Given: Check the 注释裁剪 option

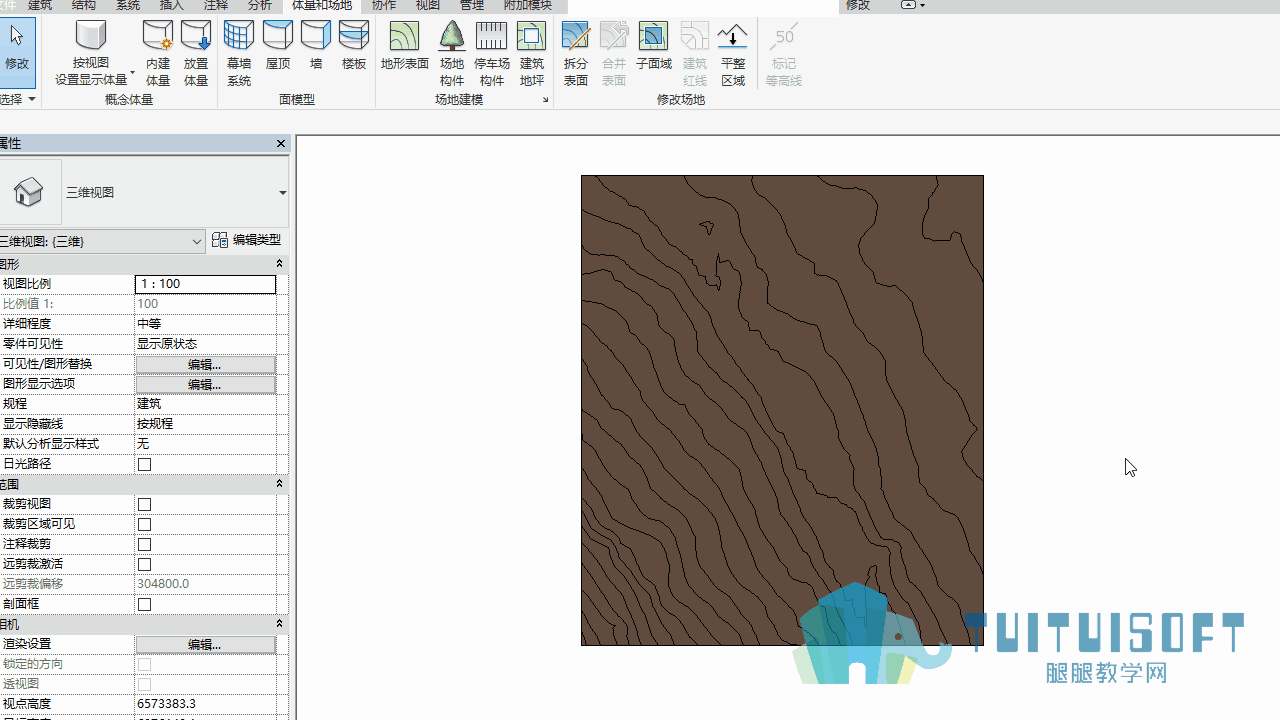Looking at the screenshot, I should tap(145, 544).
